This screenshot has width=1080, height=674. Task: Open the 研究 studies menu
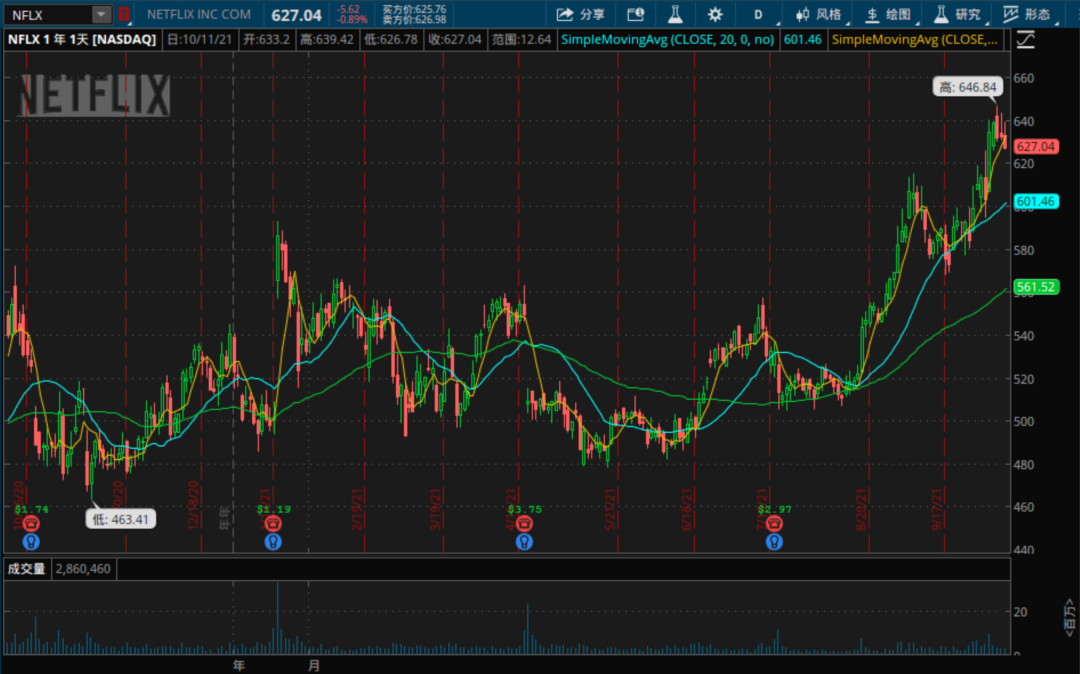pos(957,14)
